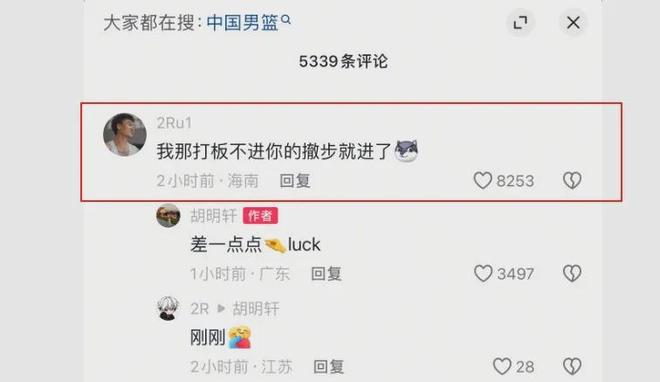The height and width of the screenshot is (382, 660).
Task: Dislike 2R's reply using the broken heart
Action: tap(572, 366)
